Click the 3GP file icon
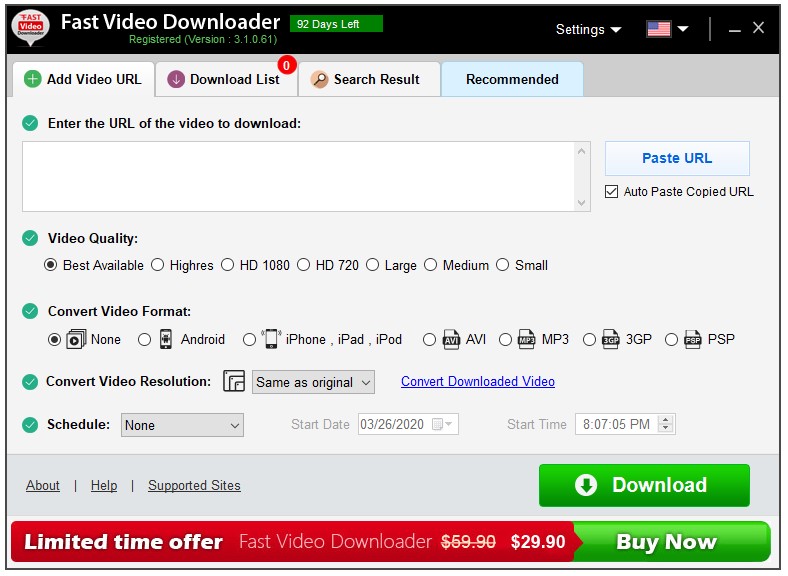Image resolution: width=788 pixels, height=576 pixels. (611, 340)
